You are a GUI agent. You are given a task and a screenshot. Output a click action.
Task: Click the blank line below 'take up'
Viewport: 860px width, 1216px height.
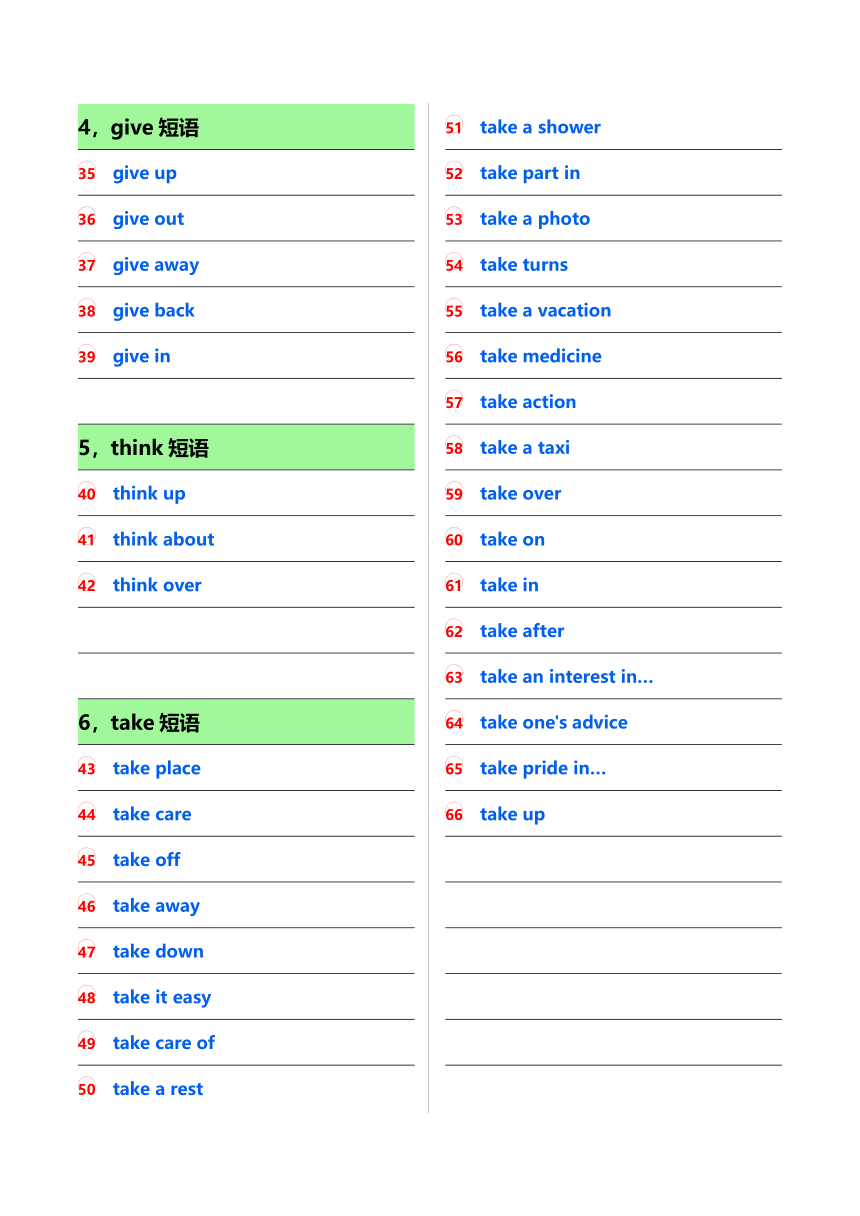(613, 860)
